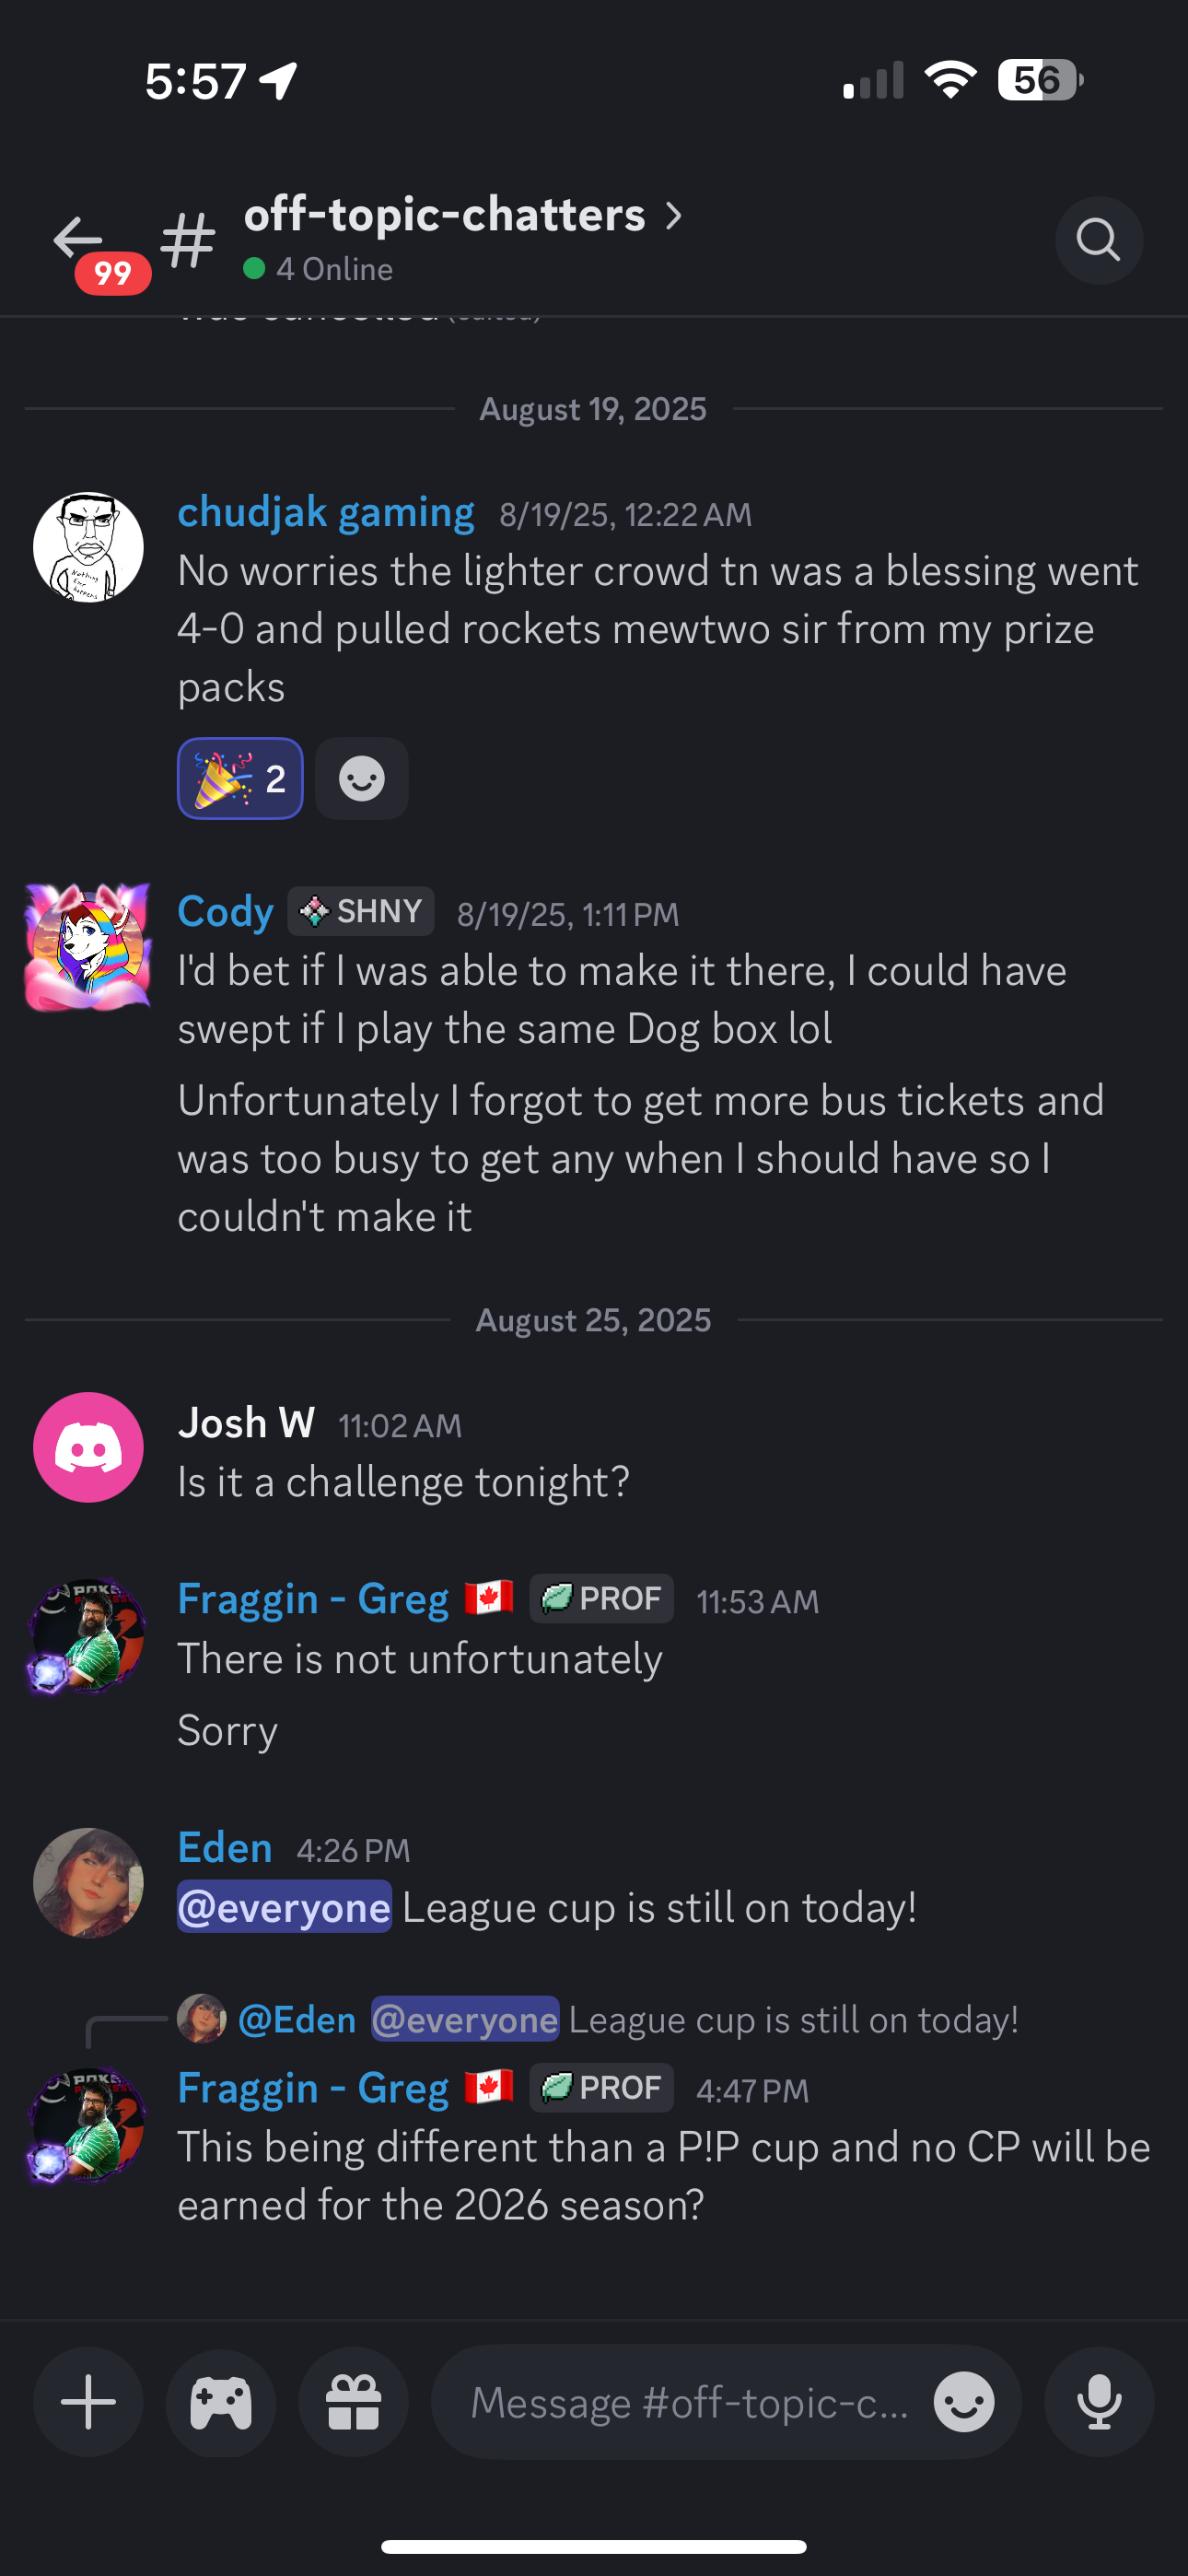Add reaction to chudjak gaming's message

click(x=361, y=779)
